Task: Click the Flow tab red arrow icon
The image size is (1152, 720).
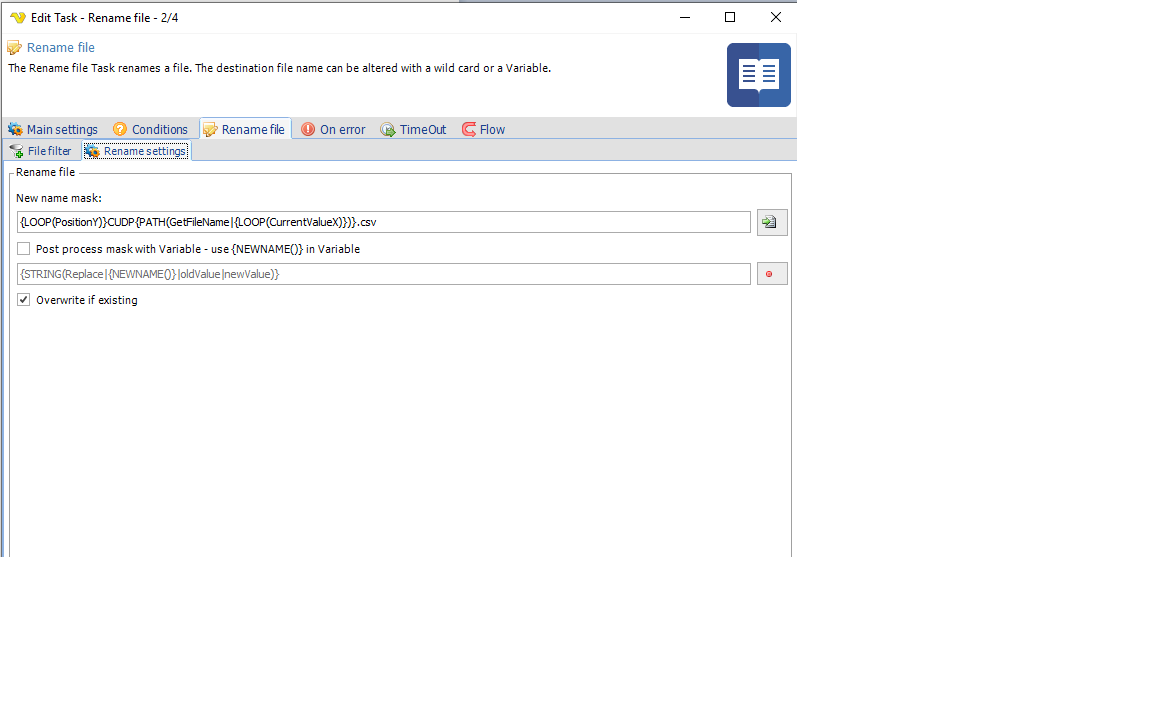Action: [469, 129]
